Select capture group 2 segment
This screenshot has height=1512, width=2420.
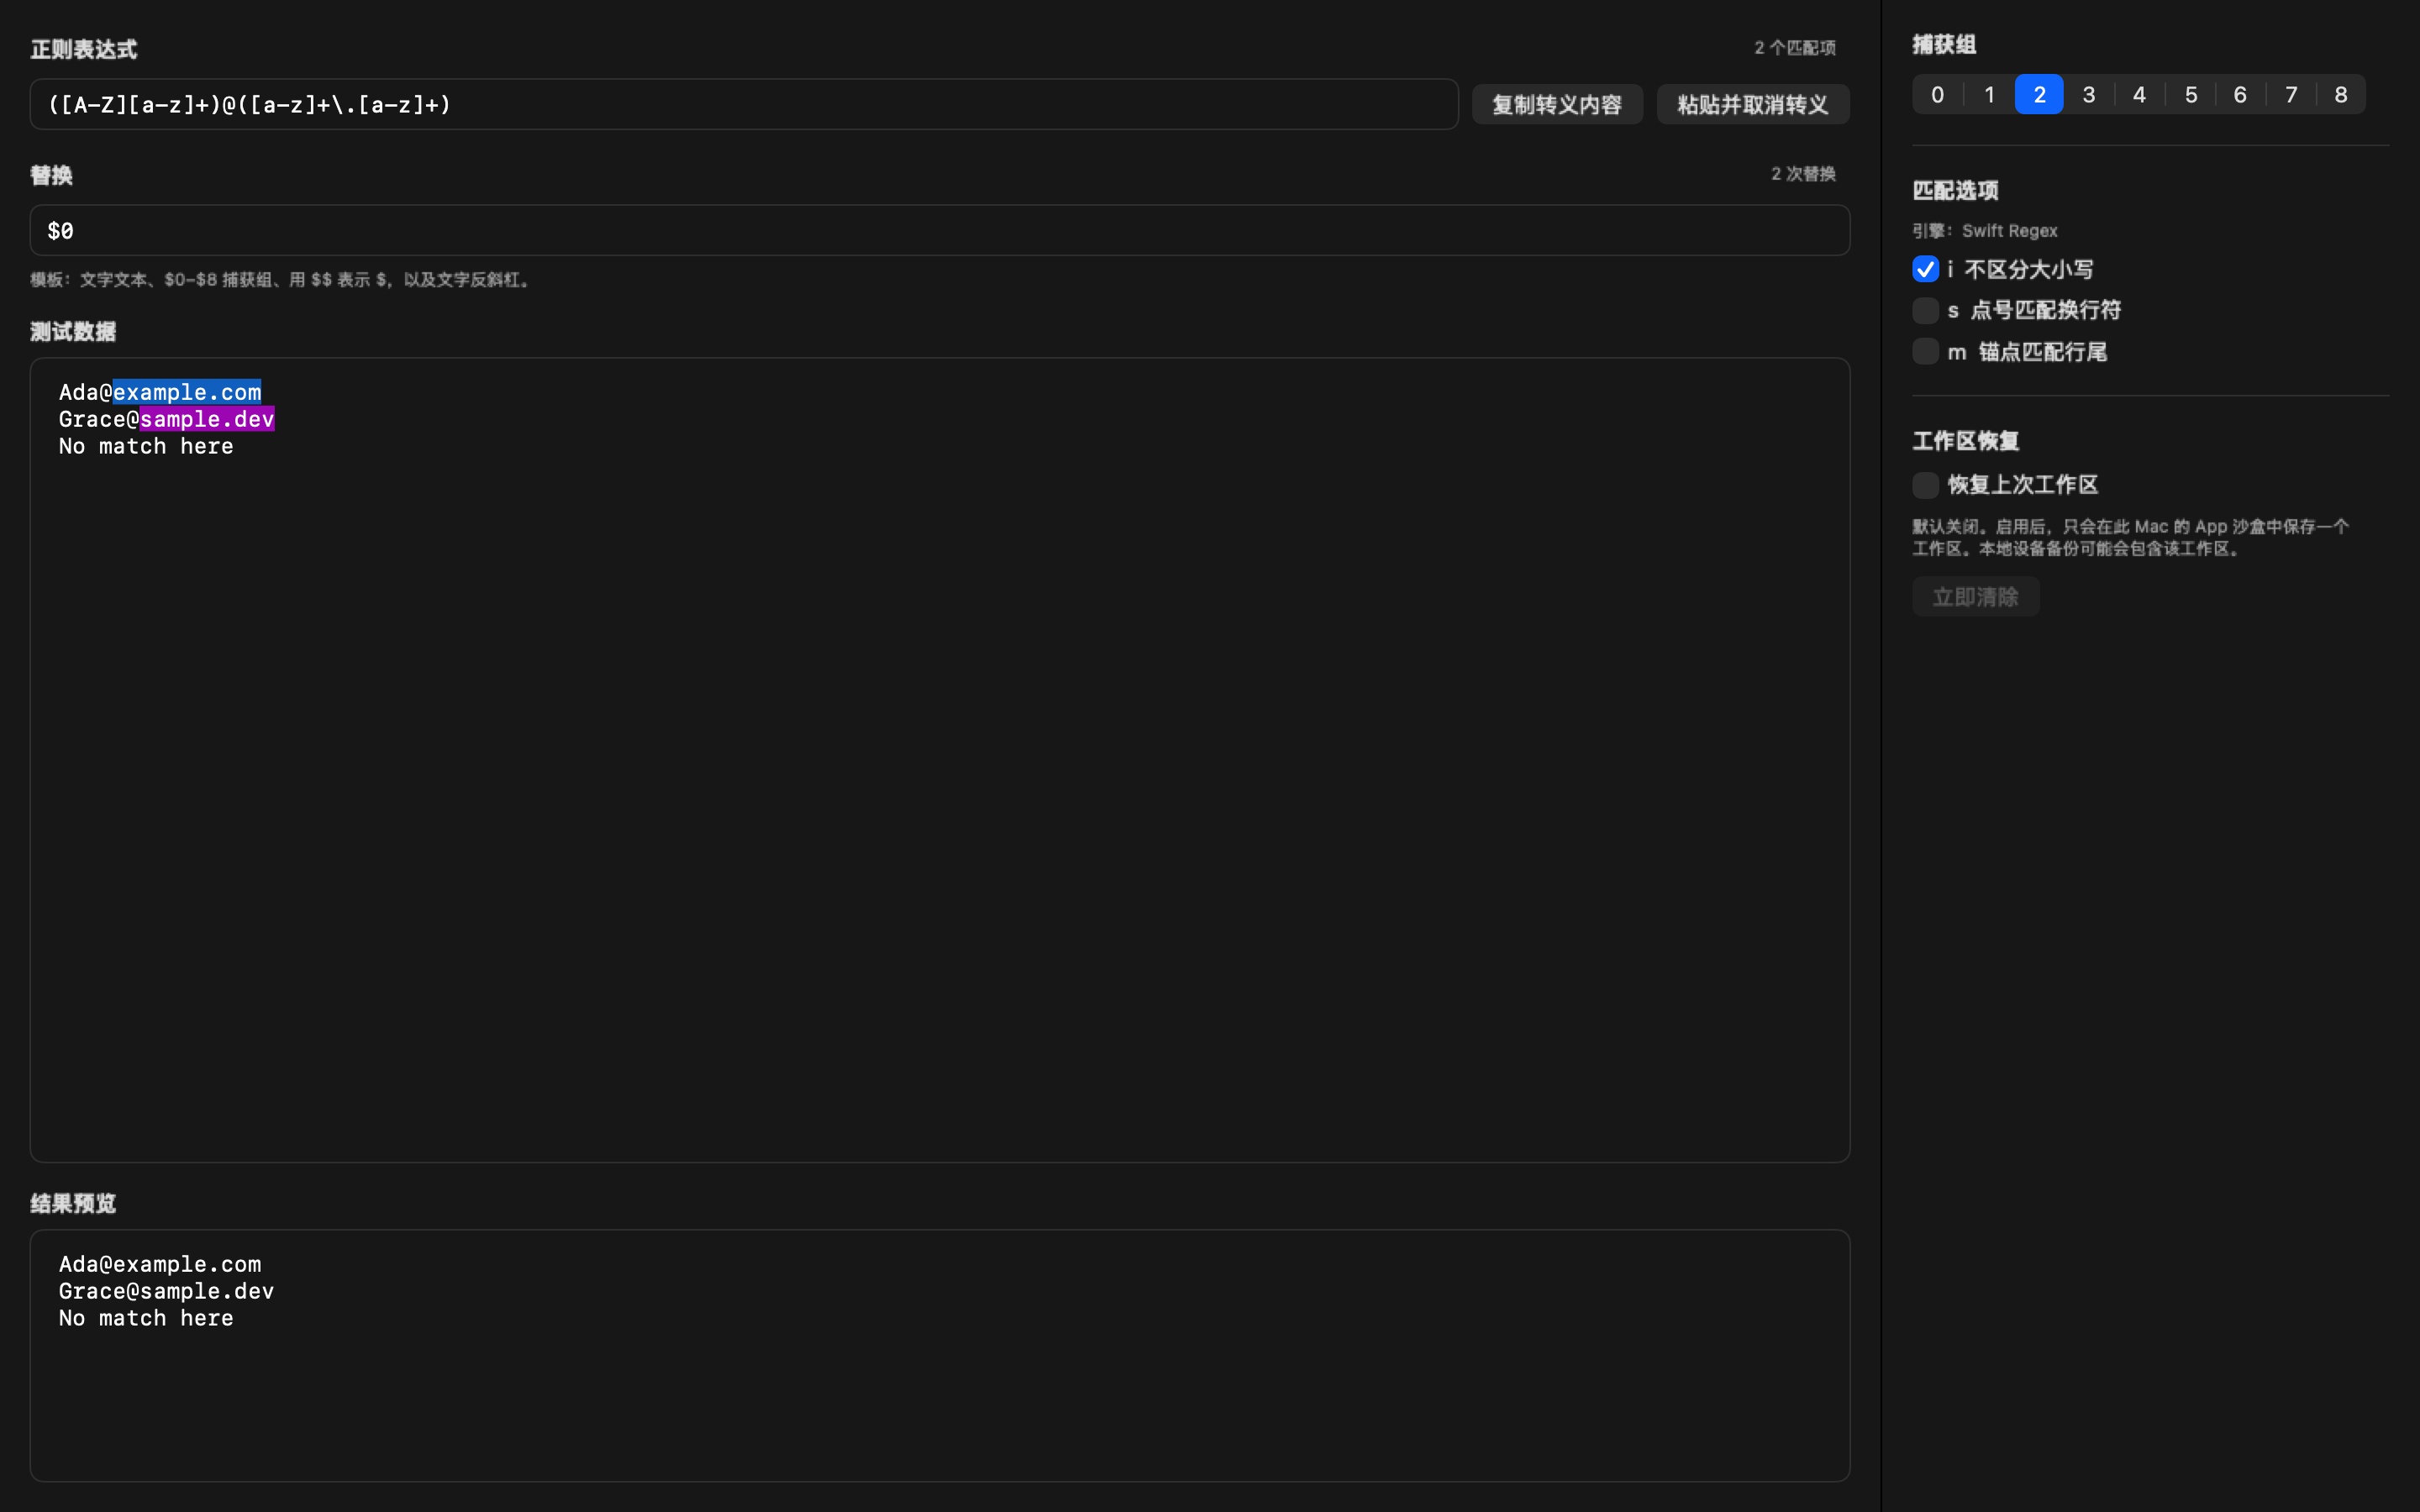[x=2039, y=95]
